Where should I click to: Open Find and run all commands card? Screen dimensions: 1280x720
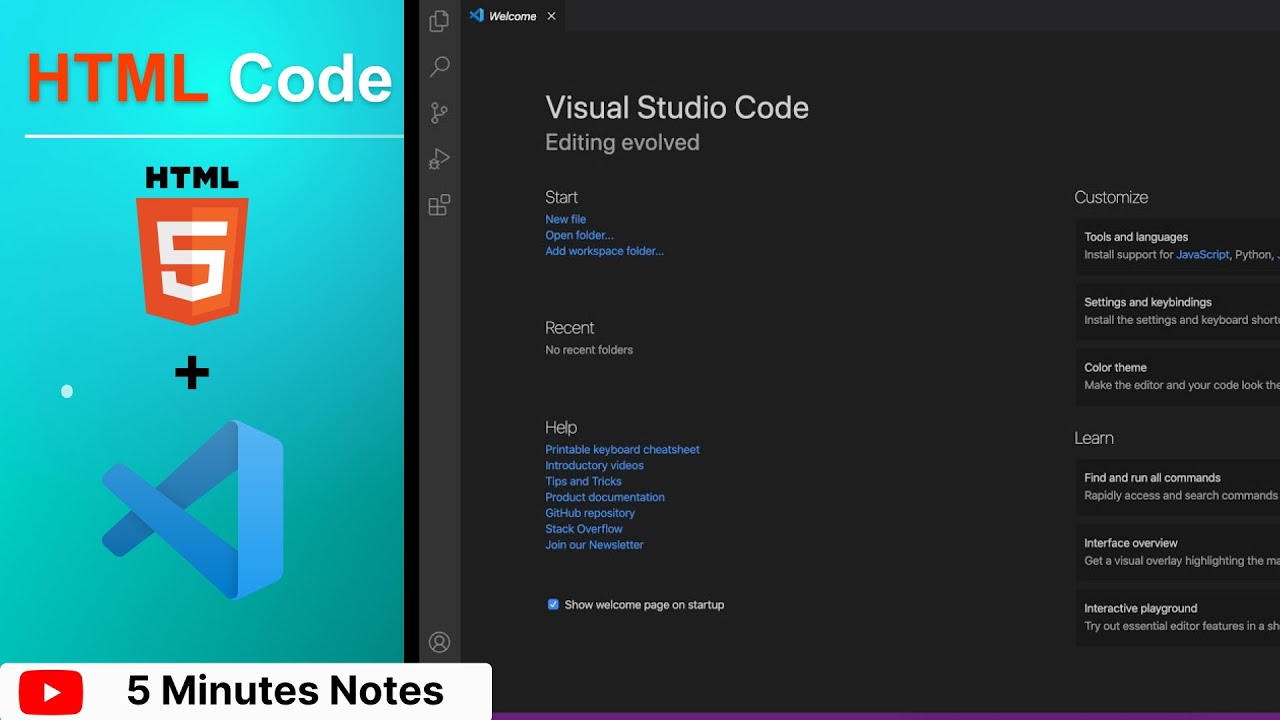tap(1178, 487)
